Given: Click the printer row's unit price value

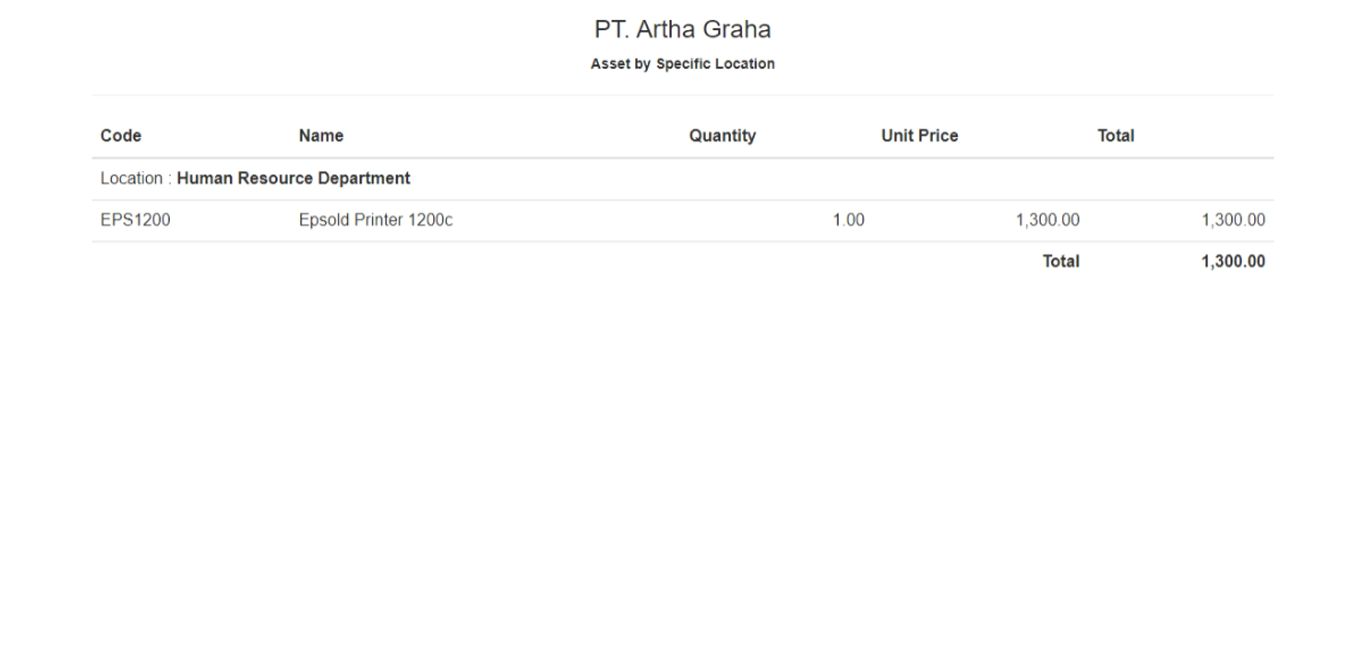Looking at the screenshot, I should click(x=1047, y=221).
